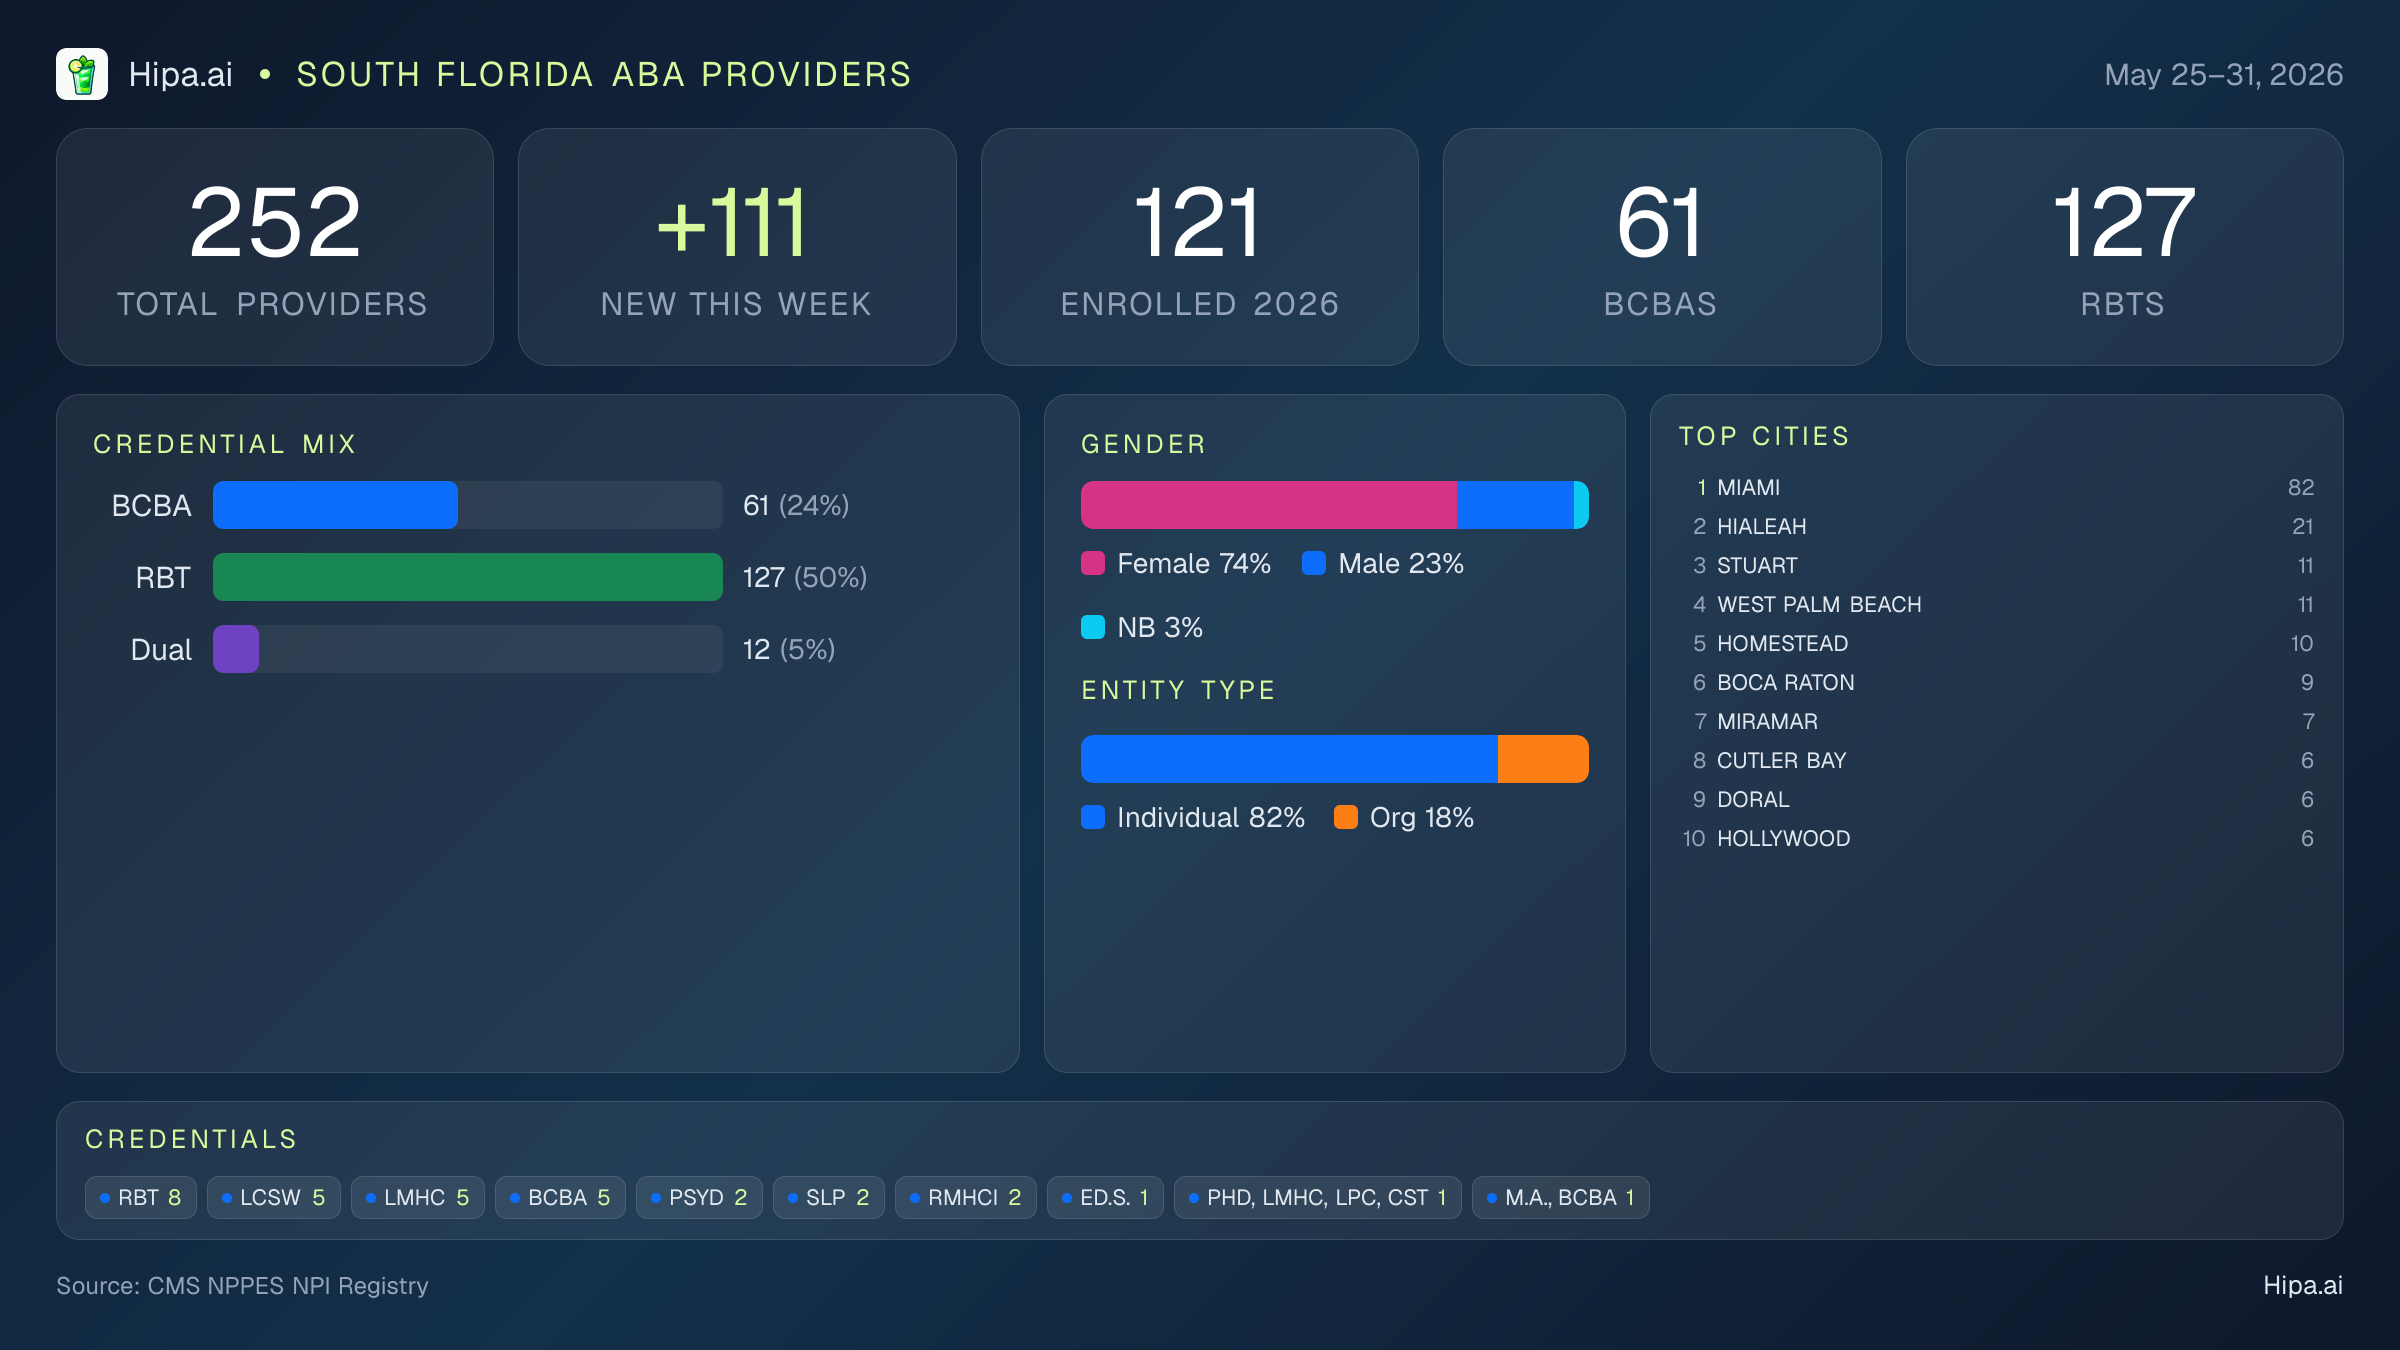Click the SLP 2 credential chip
Viewport: 2400px width, 1350px height.
click(x=829, y=1197)
